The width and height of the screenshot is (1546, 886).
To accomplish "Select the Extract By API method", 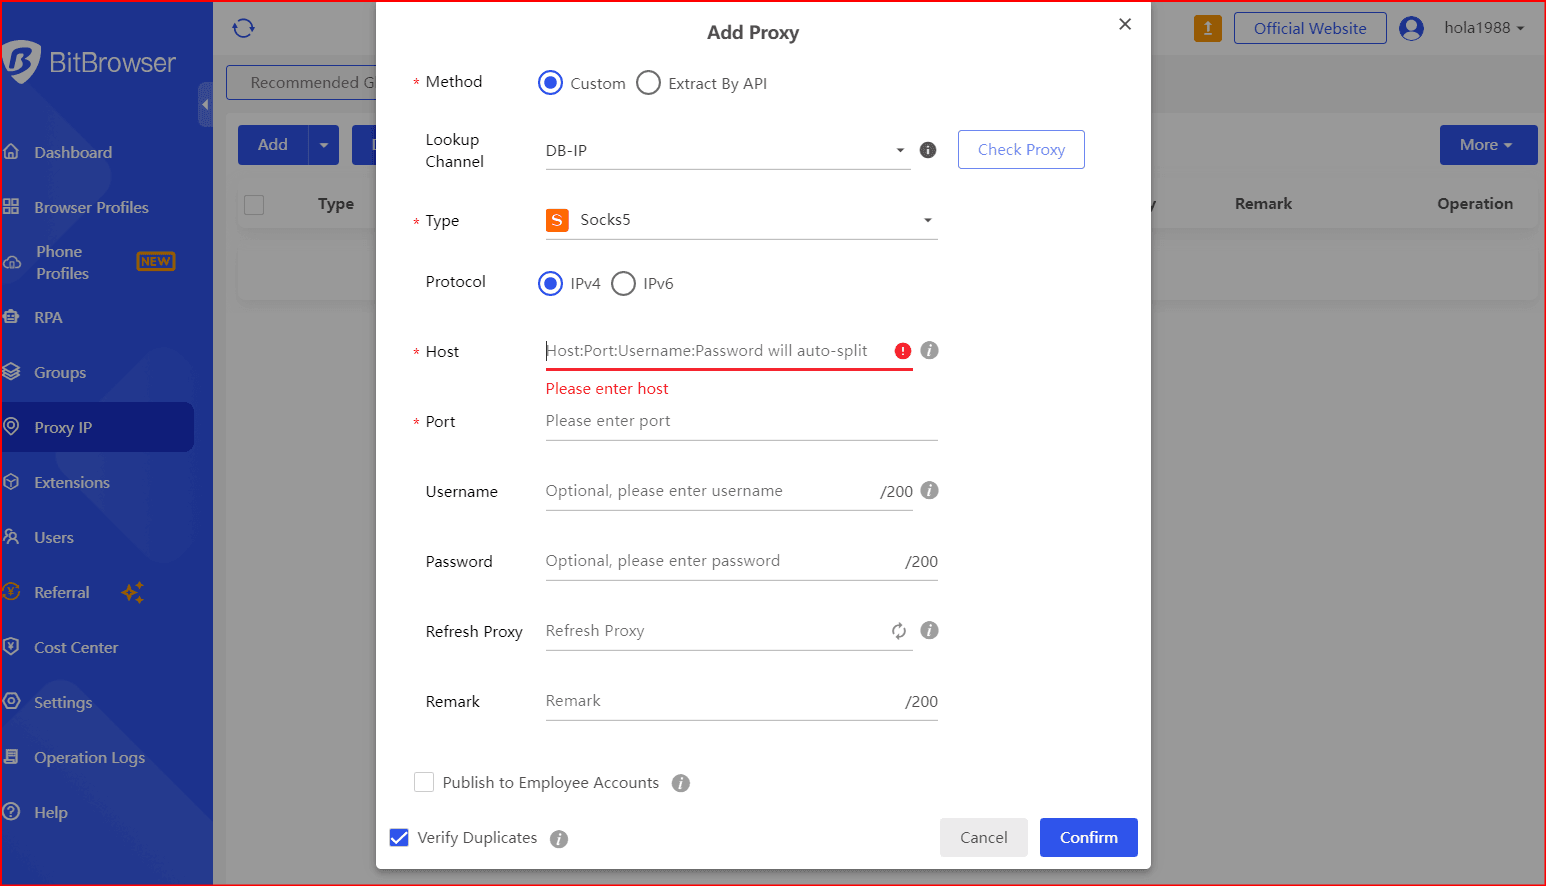I will click(649, 83).
